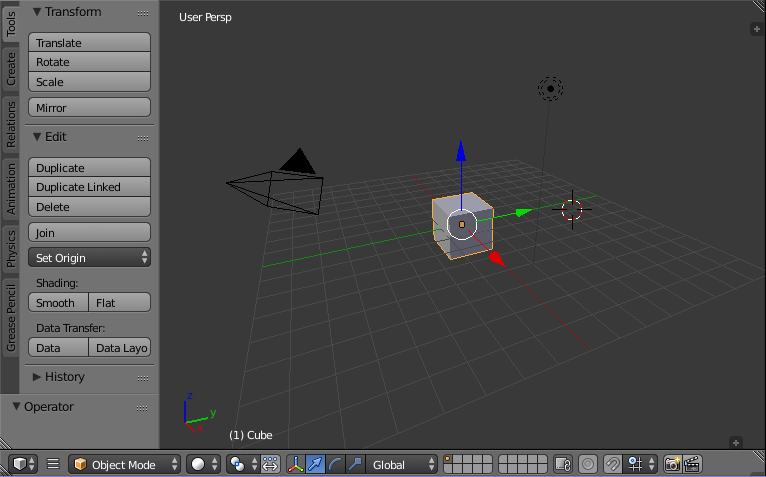Toggle proportional editing circle icon
Viewport: 766px width, 477px height.
588,464
